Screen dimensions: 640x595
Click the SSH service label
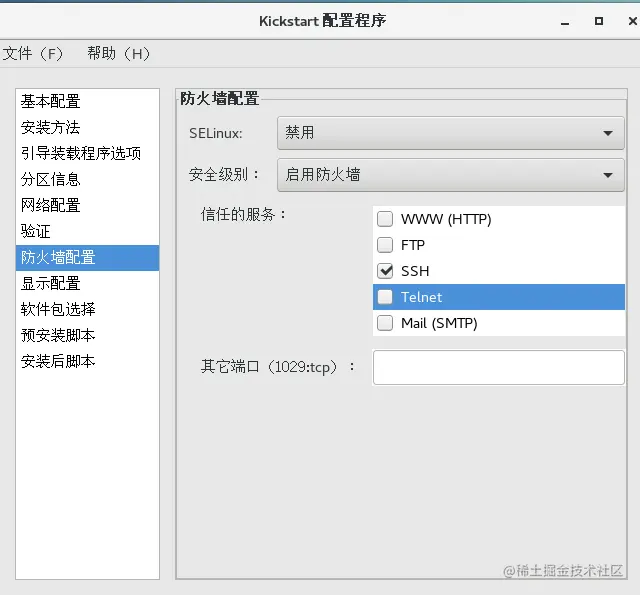point(415,271)
